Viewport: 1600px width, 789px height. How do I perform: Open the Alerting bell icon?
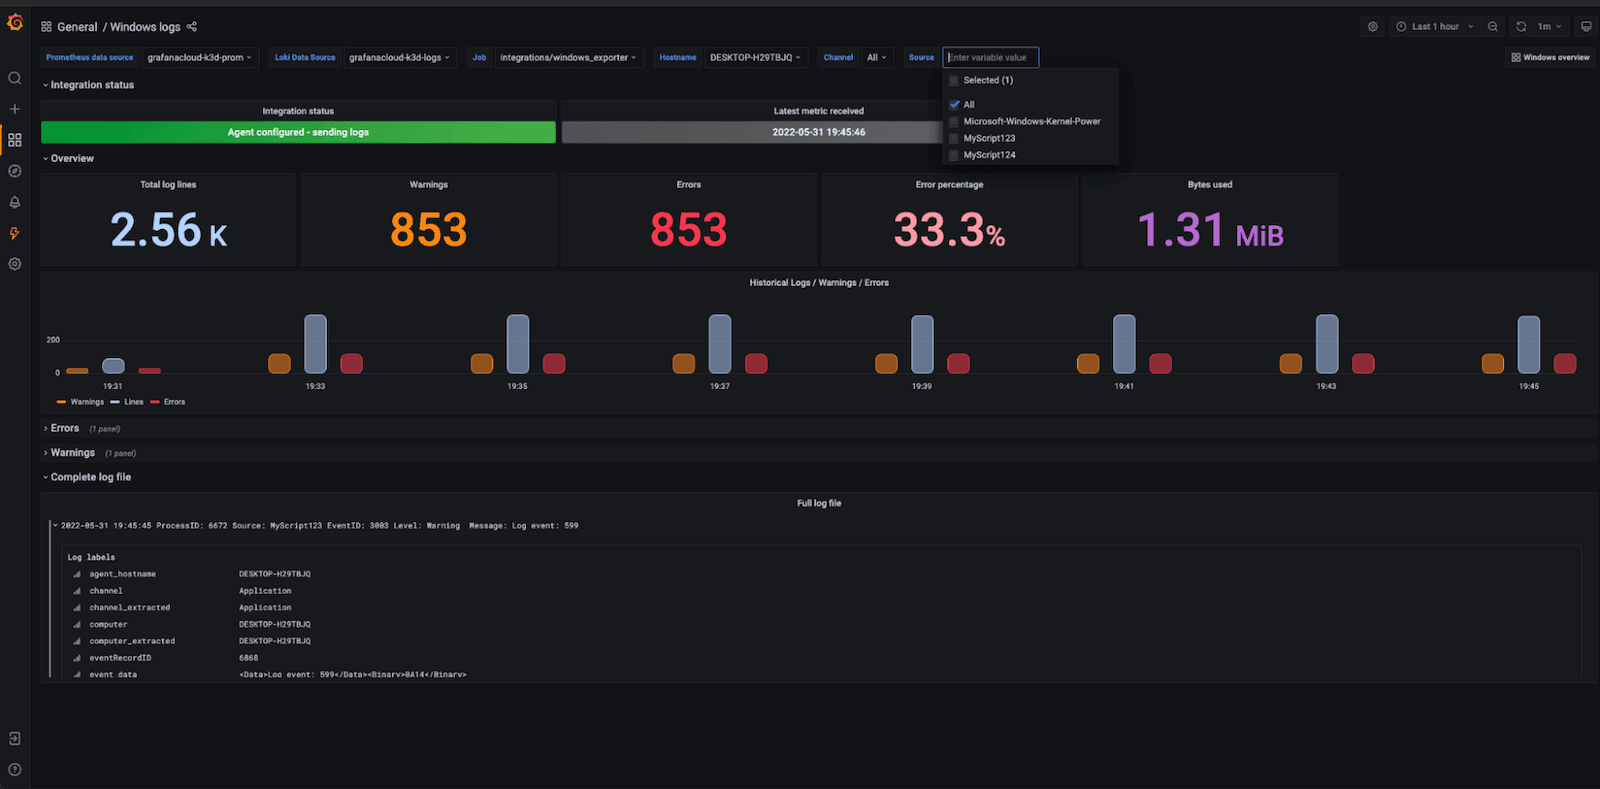15,202
